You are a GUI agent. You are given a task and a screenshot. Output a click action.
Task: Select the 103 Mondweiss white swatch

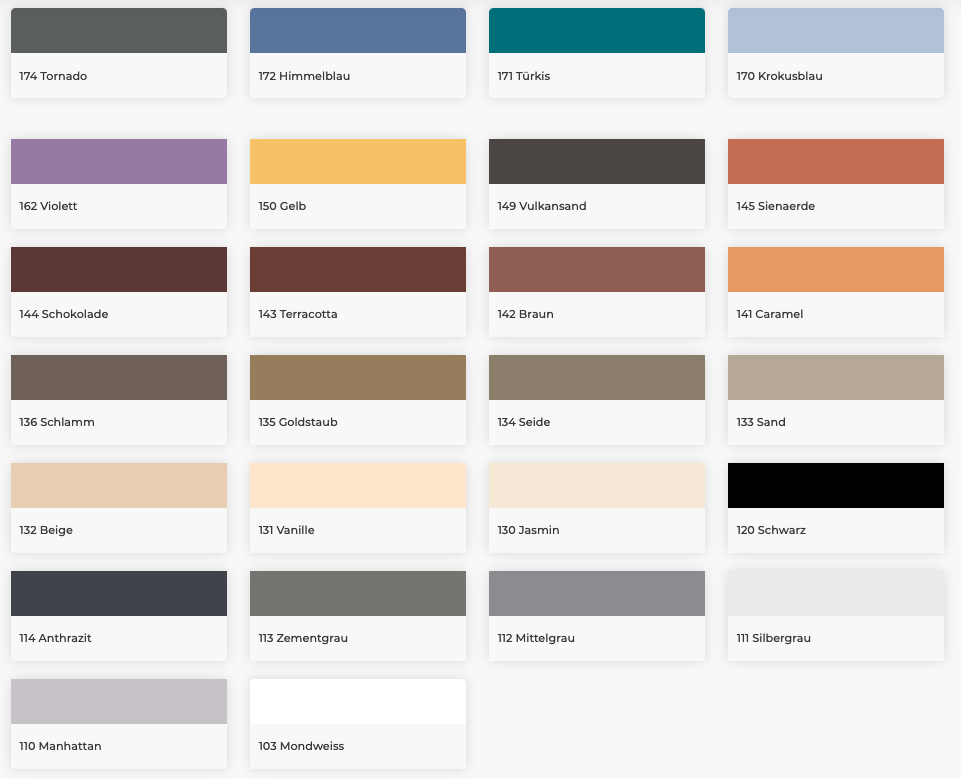pos(357,701)
